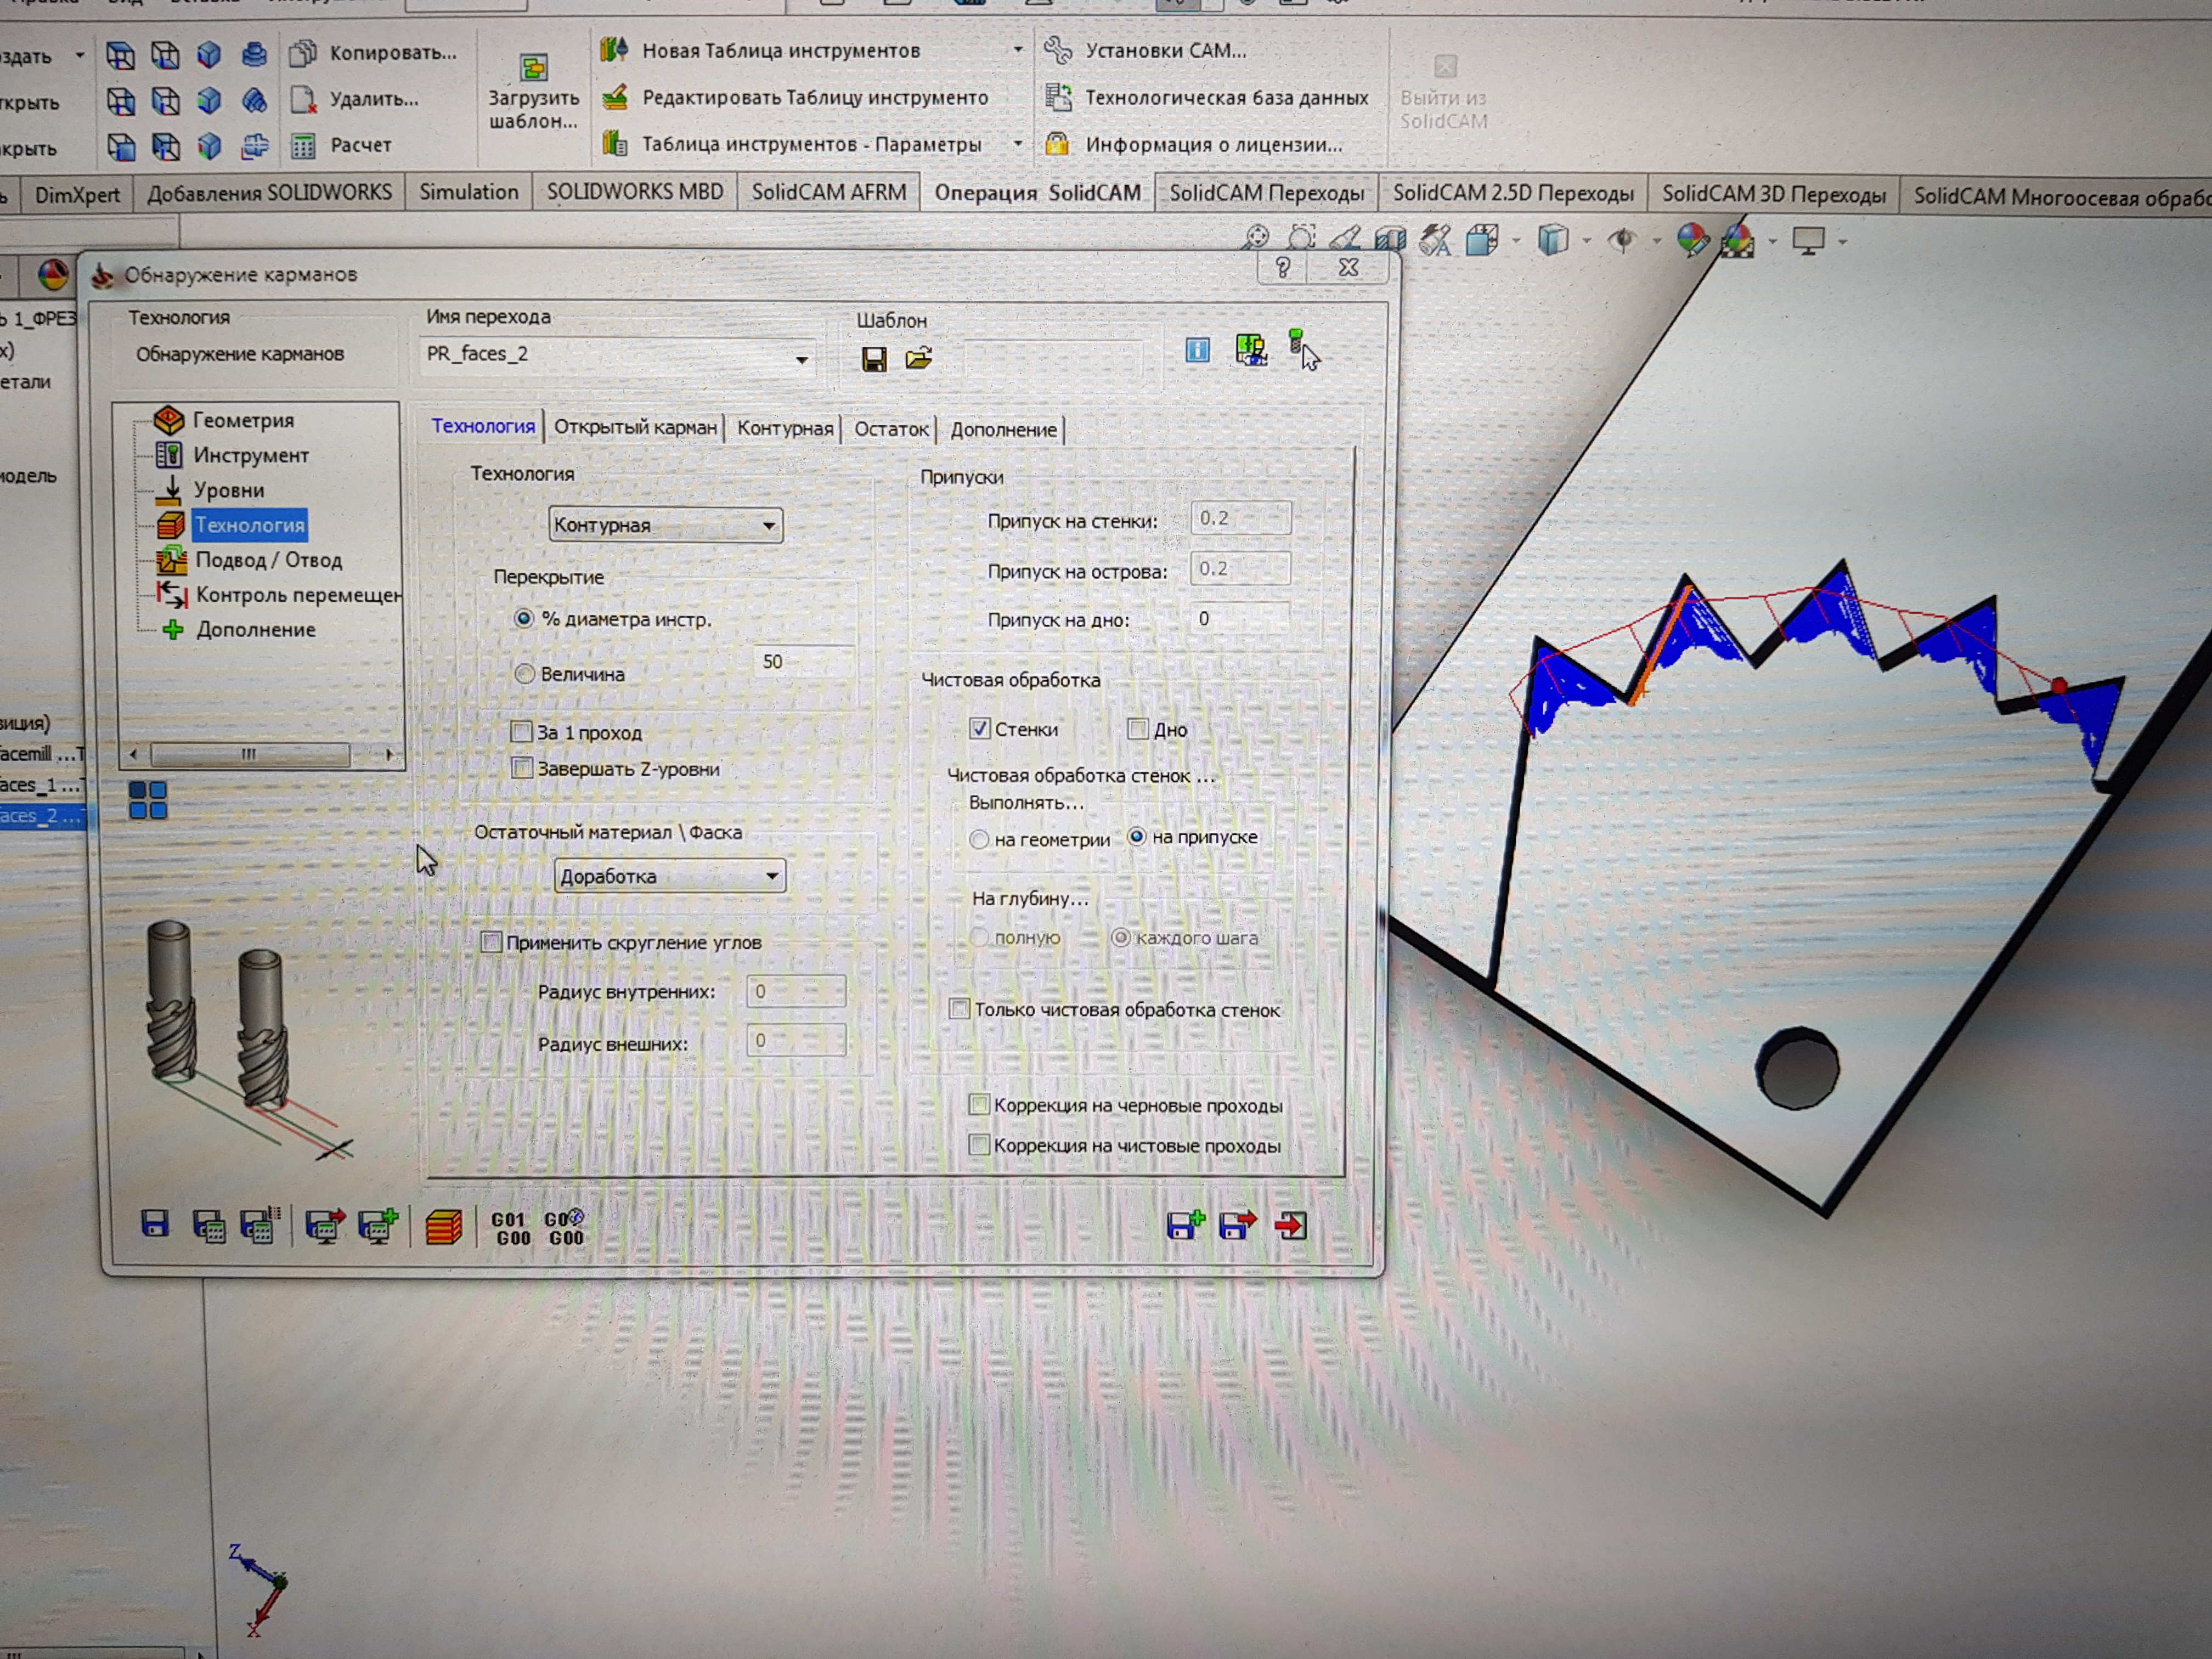Click the blue info icon in dialog header
The image size is (2212, 1659).
click(x=1197, y=350)
